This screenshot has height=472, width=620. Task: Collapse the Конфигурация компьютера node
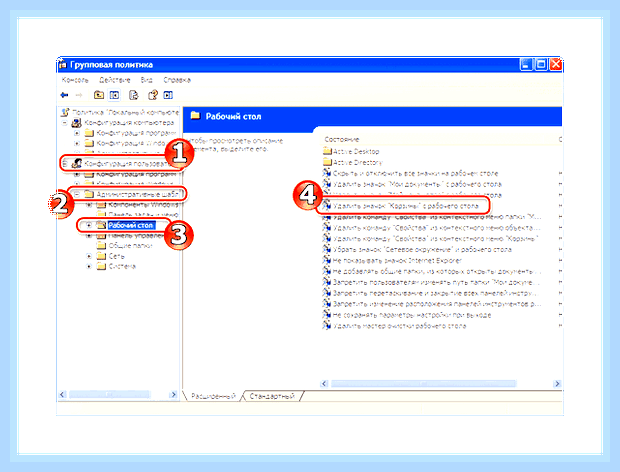point(64,123)
